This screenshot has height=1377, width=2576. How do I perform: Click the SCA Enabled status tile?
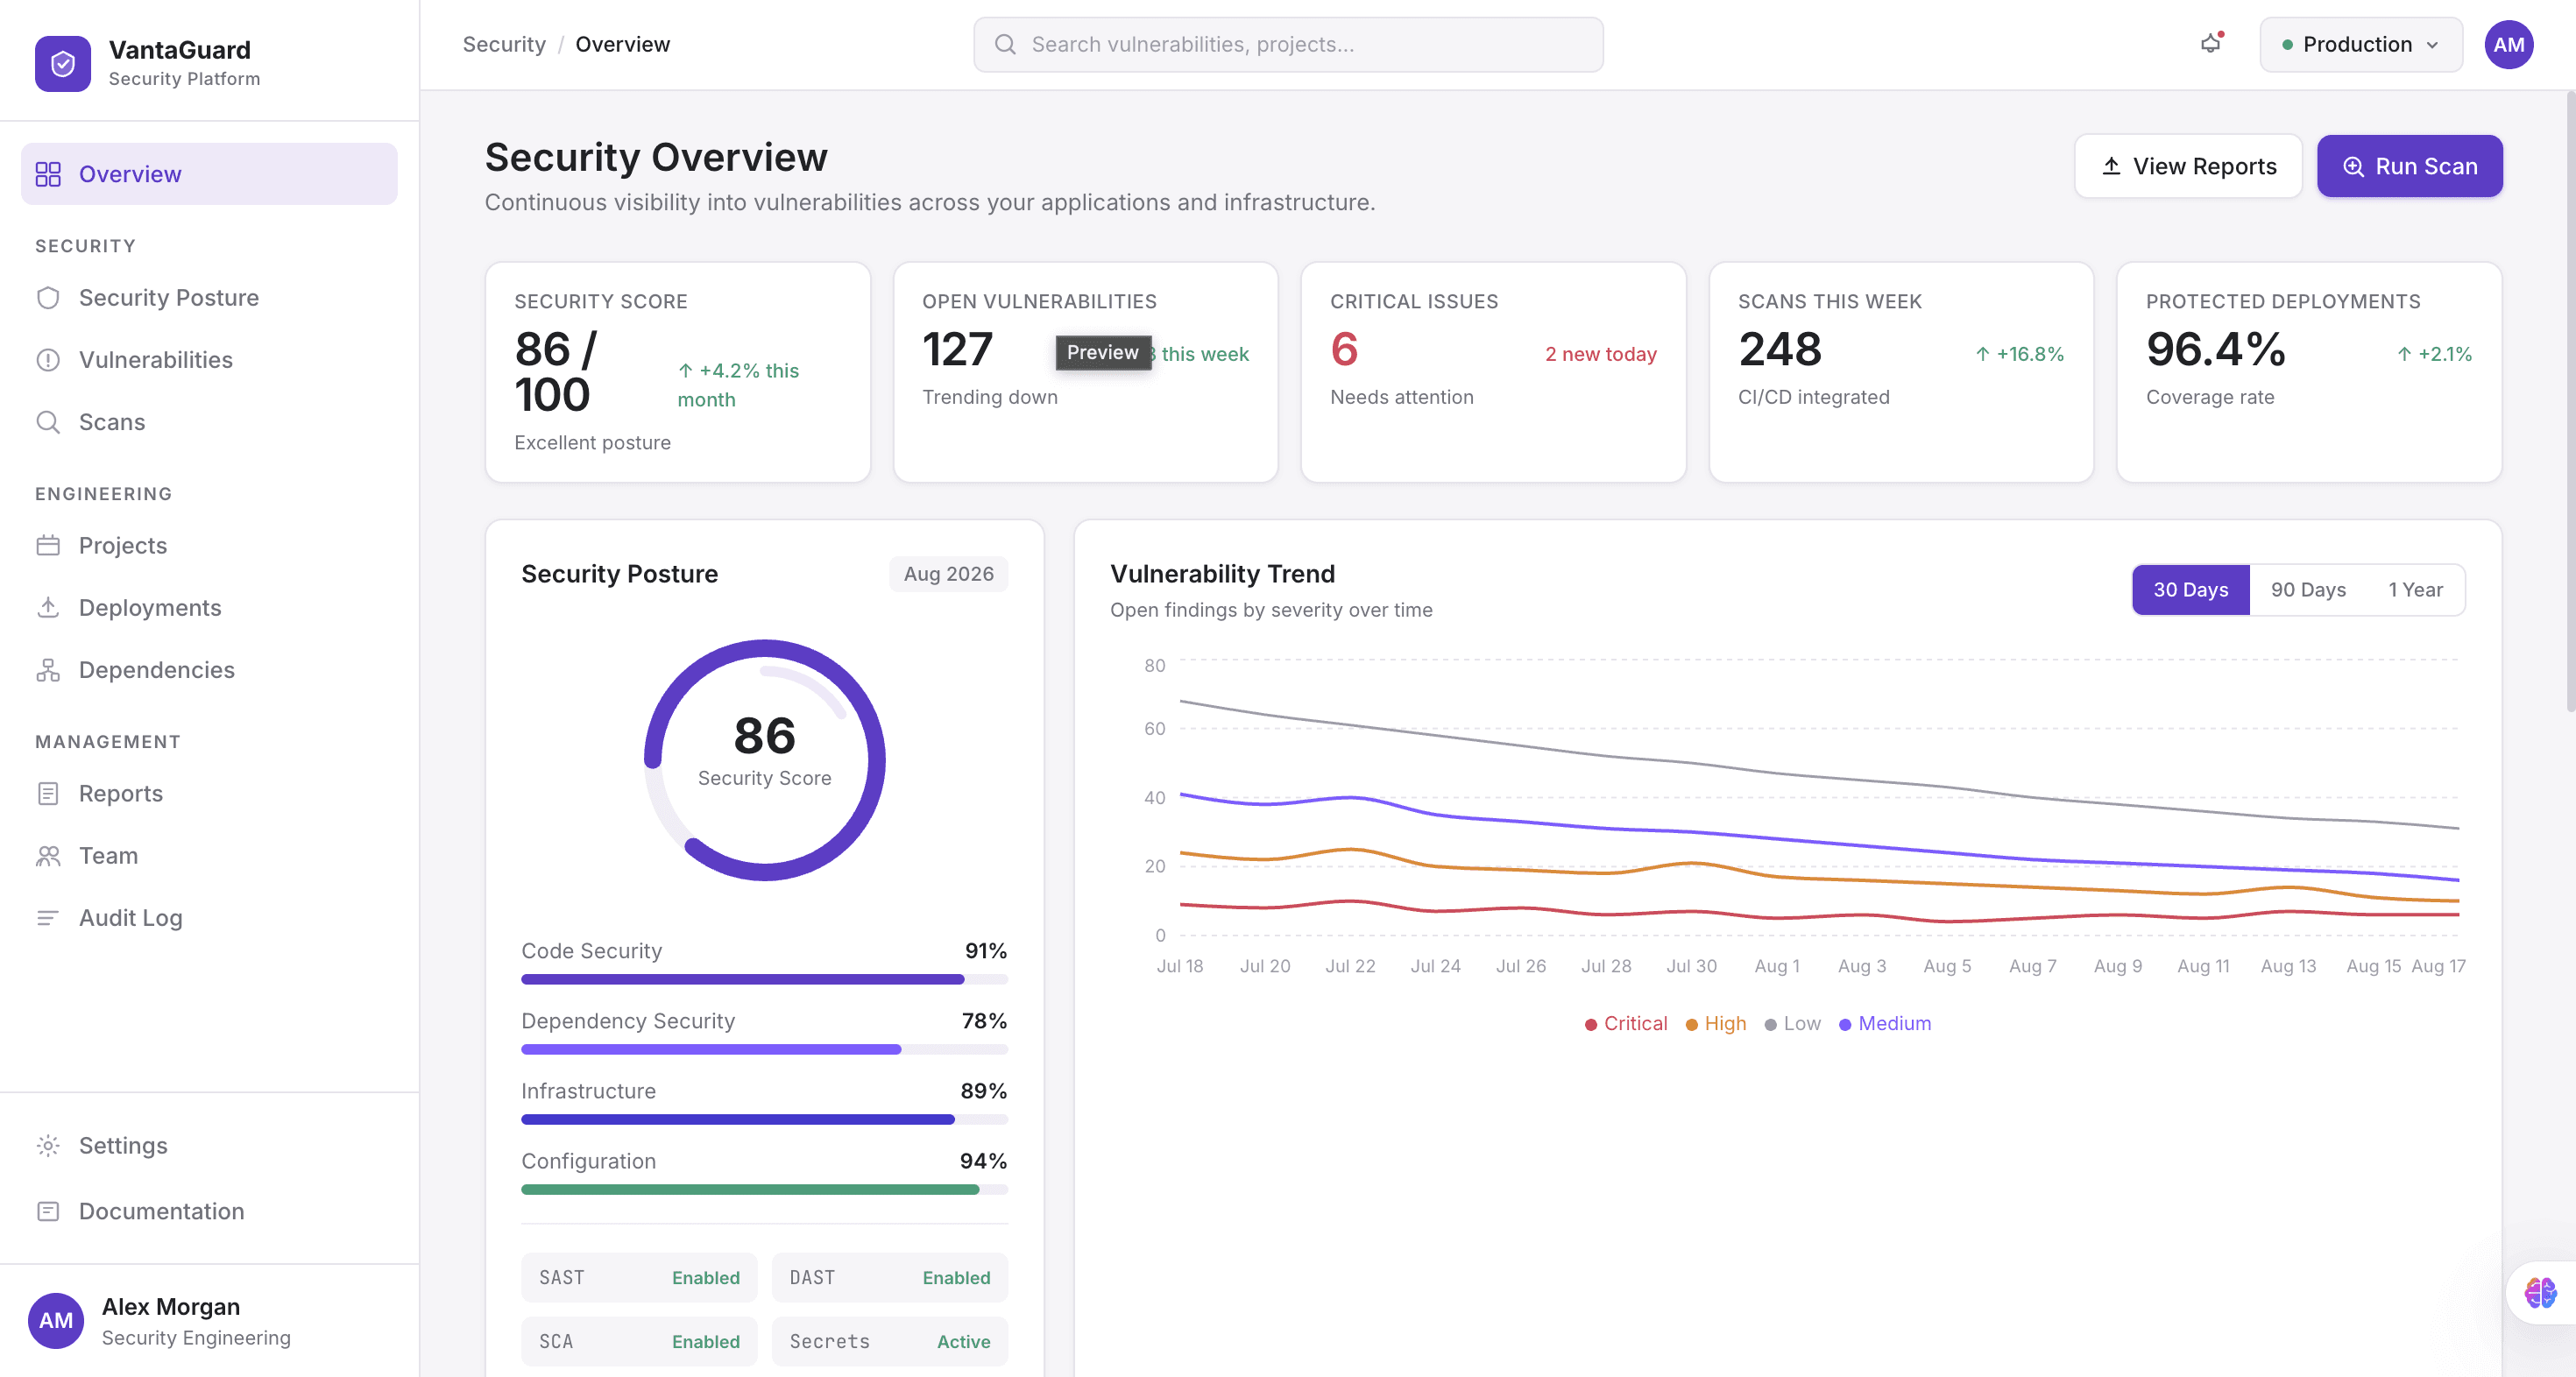639,1342
